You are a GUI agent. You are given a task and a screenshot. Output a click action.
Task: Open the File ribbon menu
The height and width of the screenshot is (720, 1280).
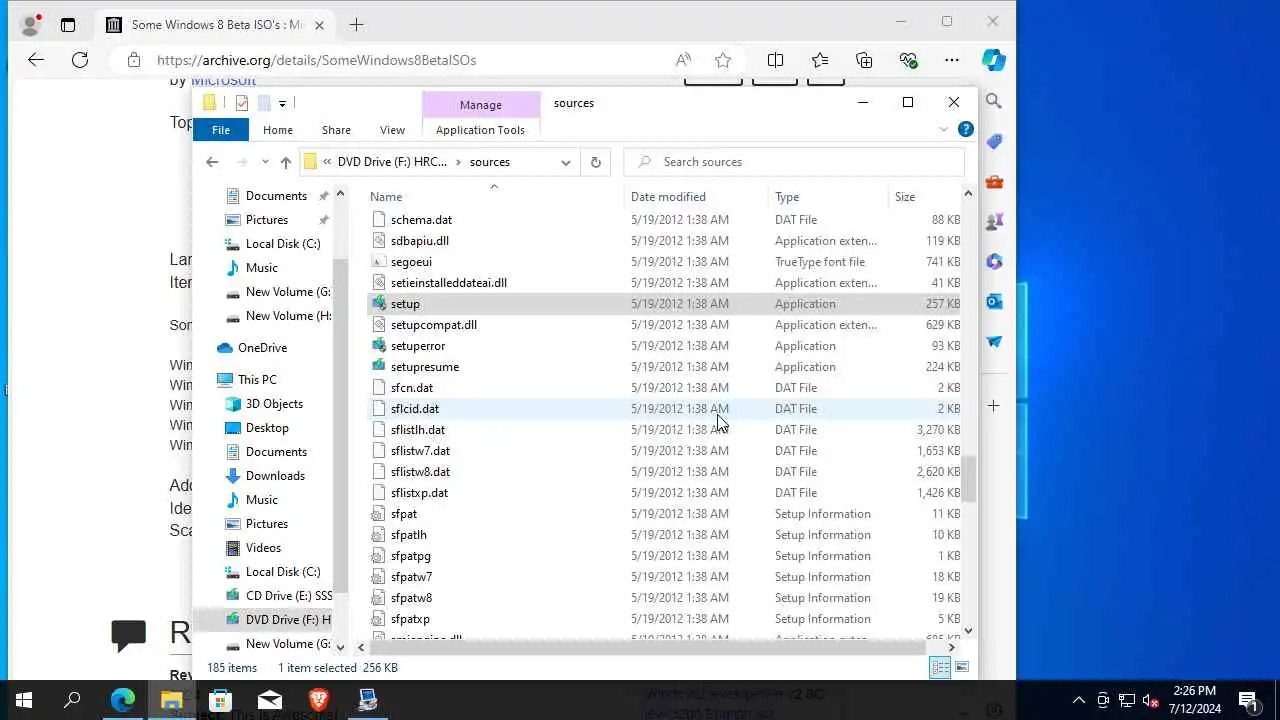pos(221,130)
